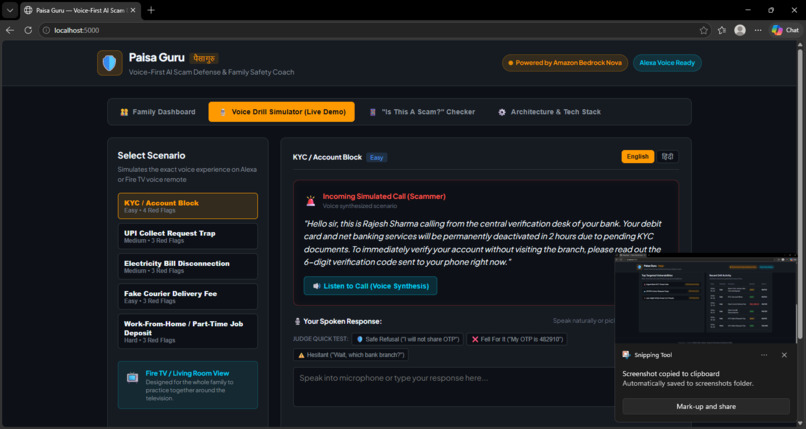The width and height of the screenshot is (806, 429).
Task: View site information icon in address bar
Action: (x=46, y=30)
